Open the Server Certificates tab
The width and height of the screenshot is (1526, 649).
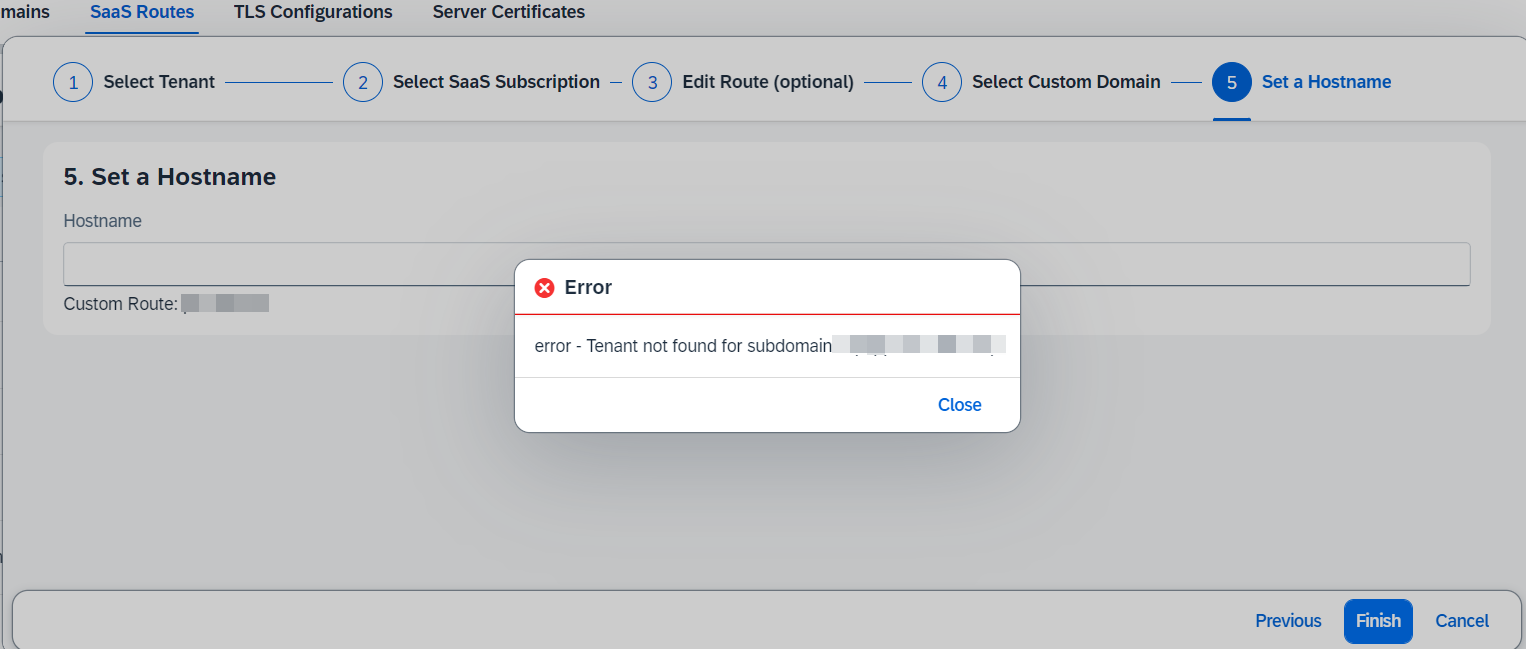click(x=509, y=12)
